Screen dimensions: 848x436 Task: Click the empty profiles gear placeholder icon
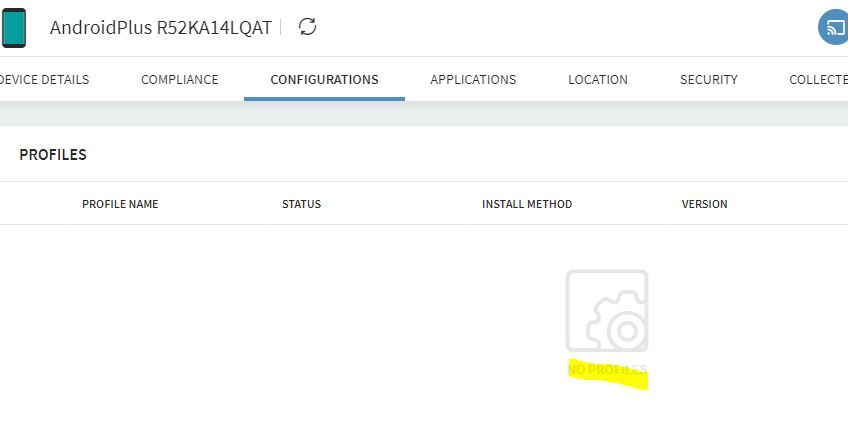pos(606,311)
